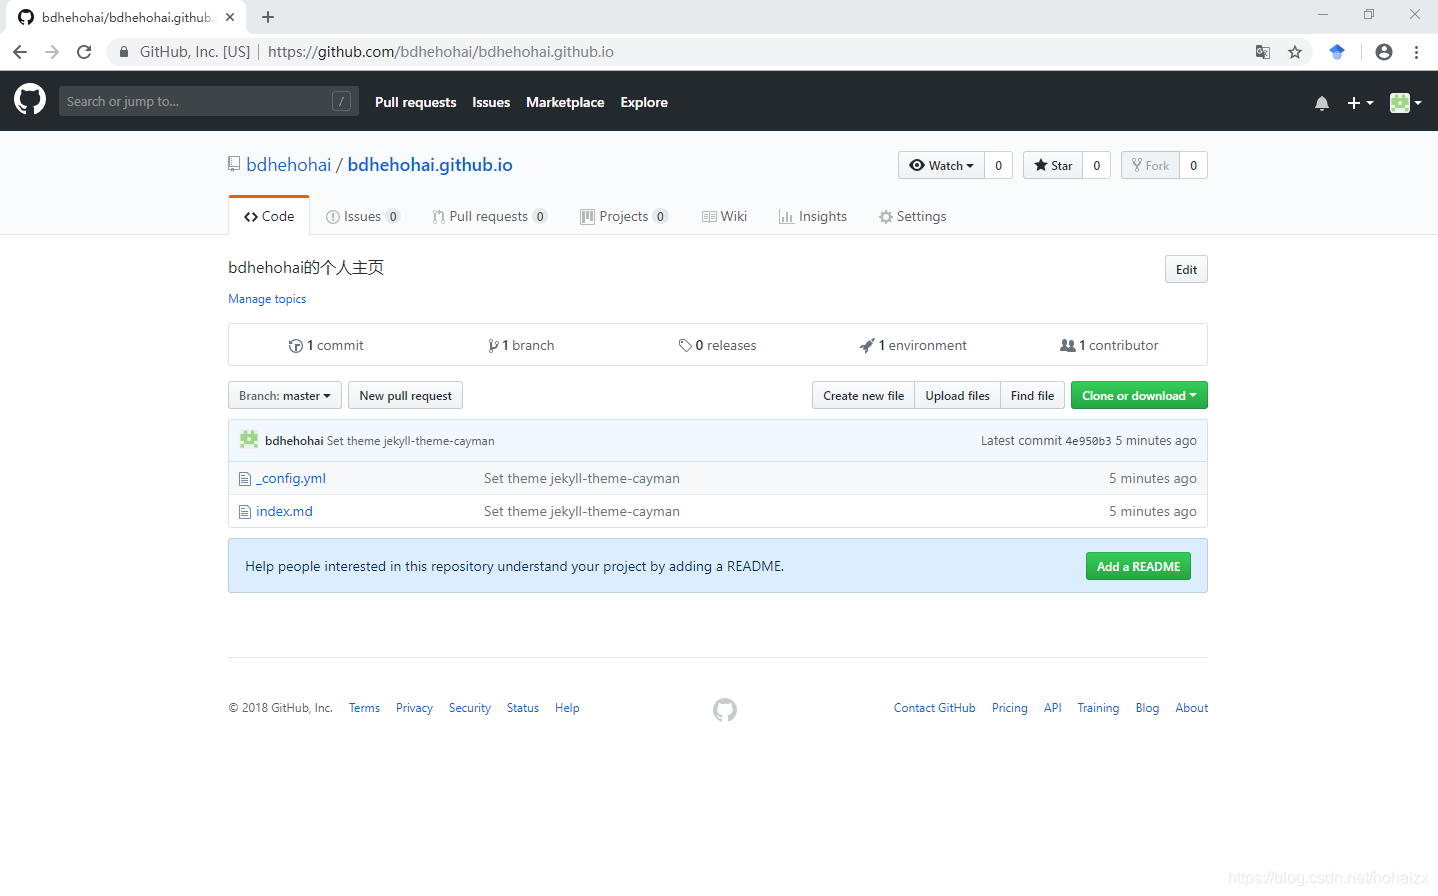Open the footer Contact GitHub link

pyautogui.click(x=934, y=708)
